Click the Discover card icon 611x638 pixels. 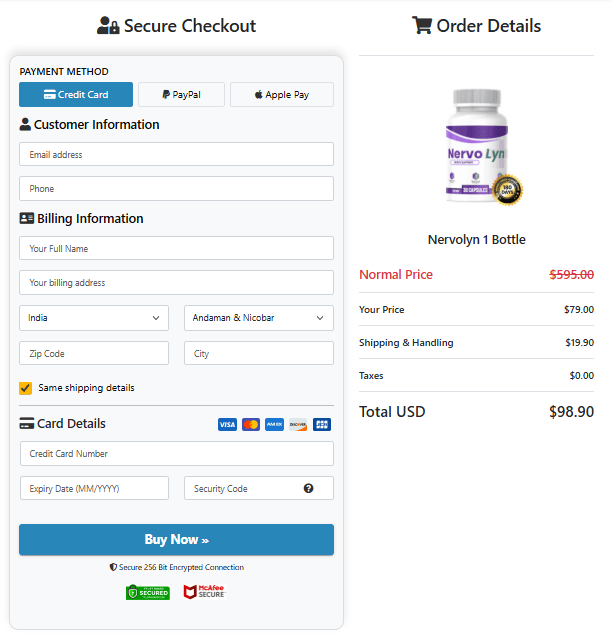[x=298, y=425]
